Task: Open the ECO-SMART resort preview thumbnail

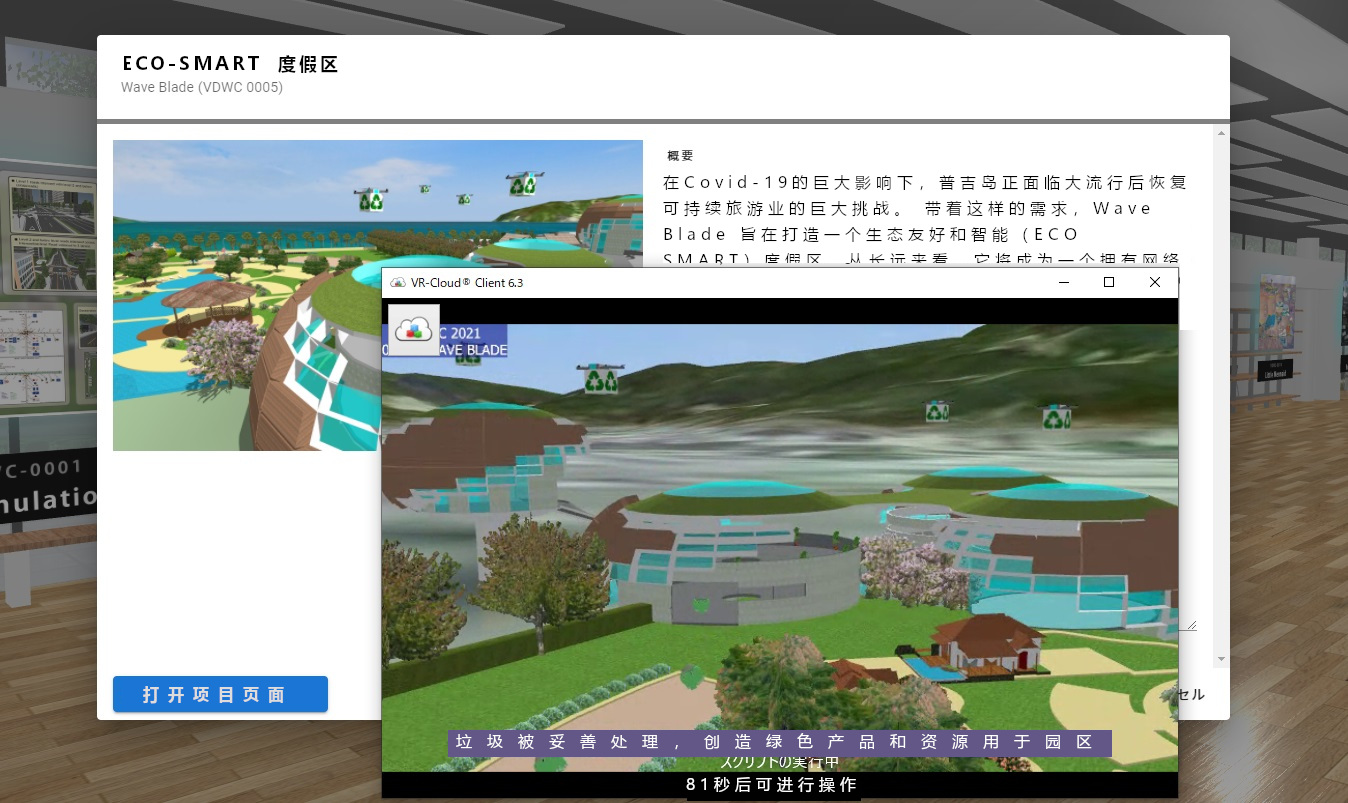Action: pyautogui.click(x=378, y=295)
